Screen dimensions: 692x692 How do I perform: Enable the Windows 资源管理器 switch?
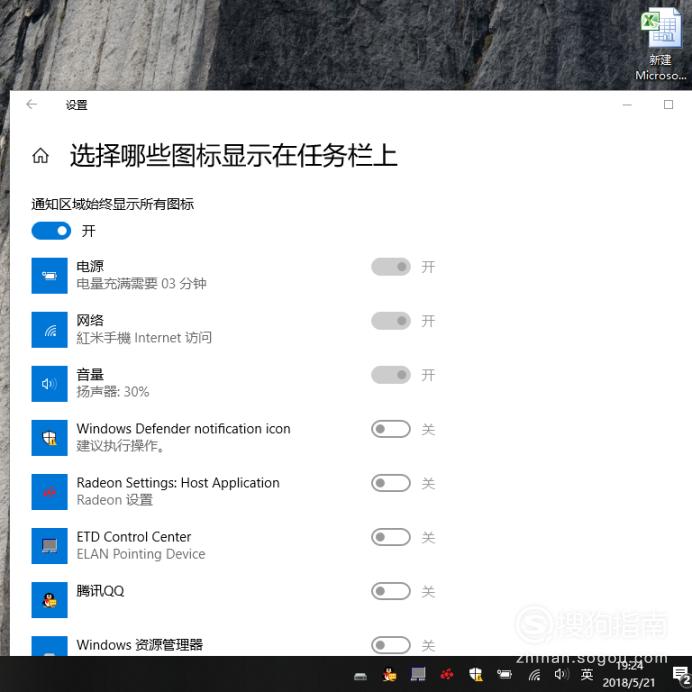click(391, 645)
